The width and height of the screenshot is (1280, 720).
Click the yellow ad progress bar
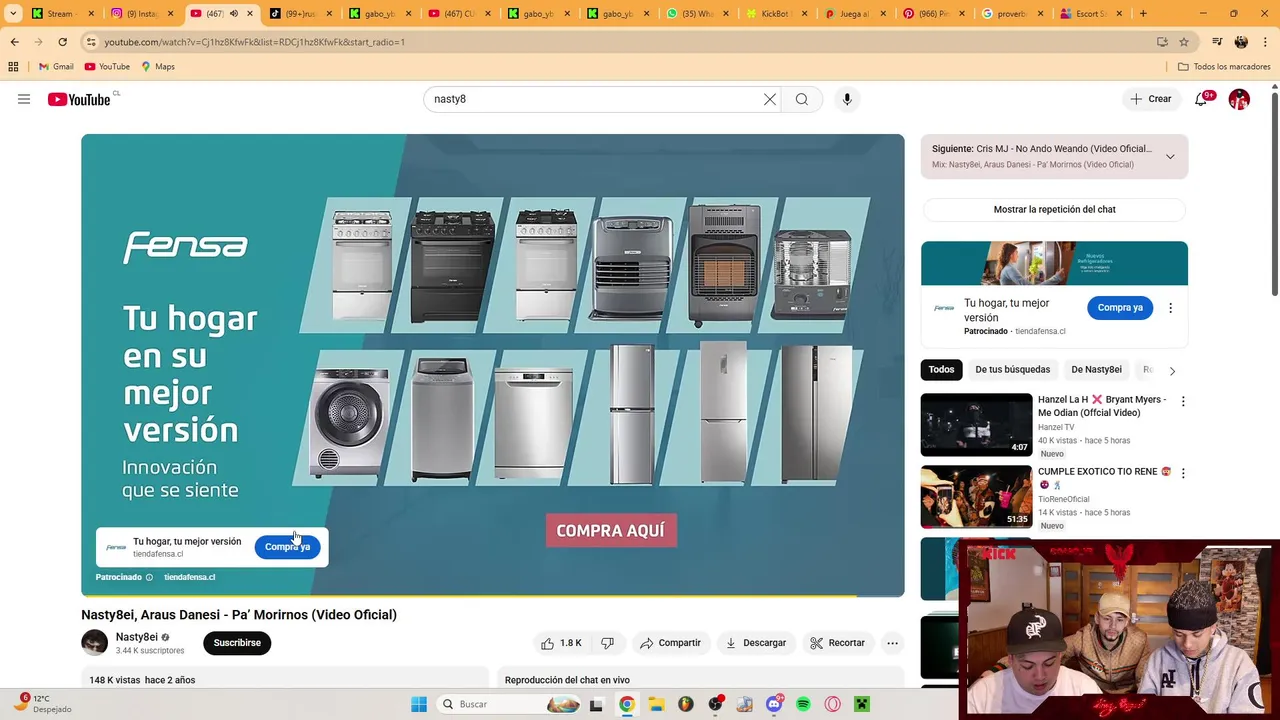(x=468, y=596)
